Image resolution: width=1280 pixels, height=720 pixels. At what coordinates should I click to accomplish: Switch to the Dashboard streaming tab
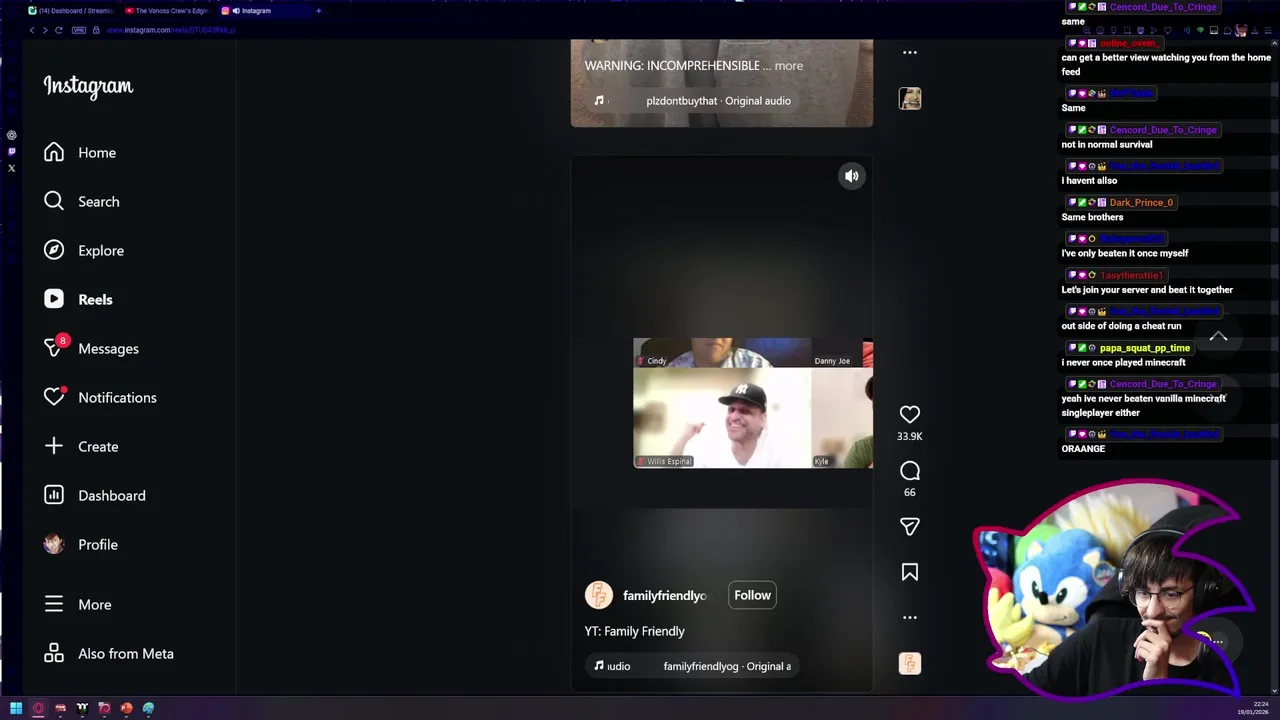pyautogui.click(x=70, y=11)
